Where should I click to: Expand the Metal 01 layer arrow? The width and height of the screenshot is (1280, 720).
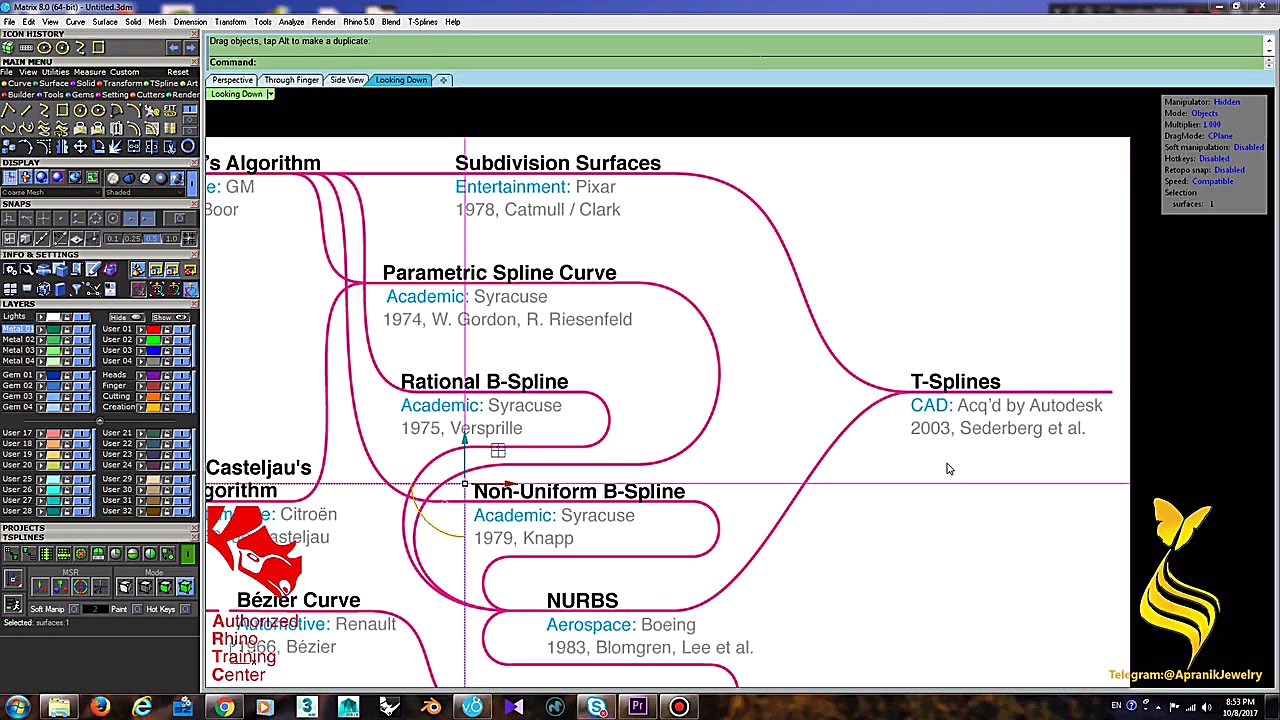pyautogui.click(x=41, y=329)
